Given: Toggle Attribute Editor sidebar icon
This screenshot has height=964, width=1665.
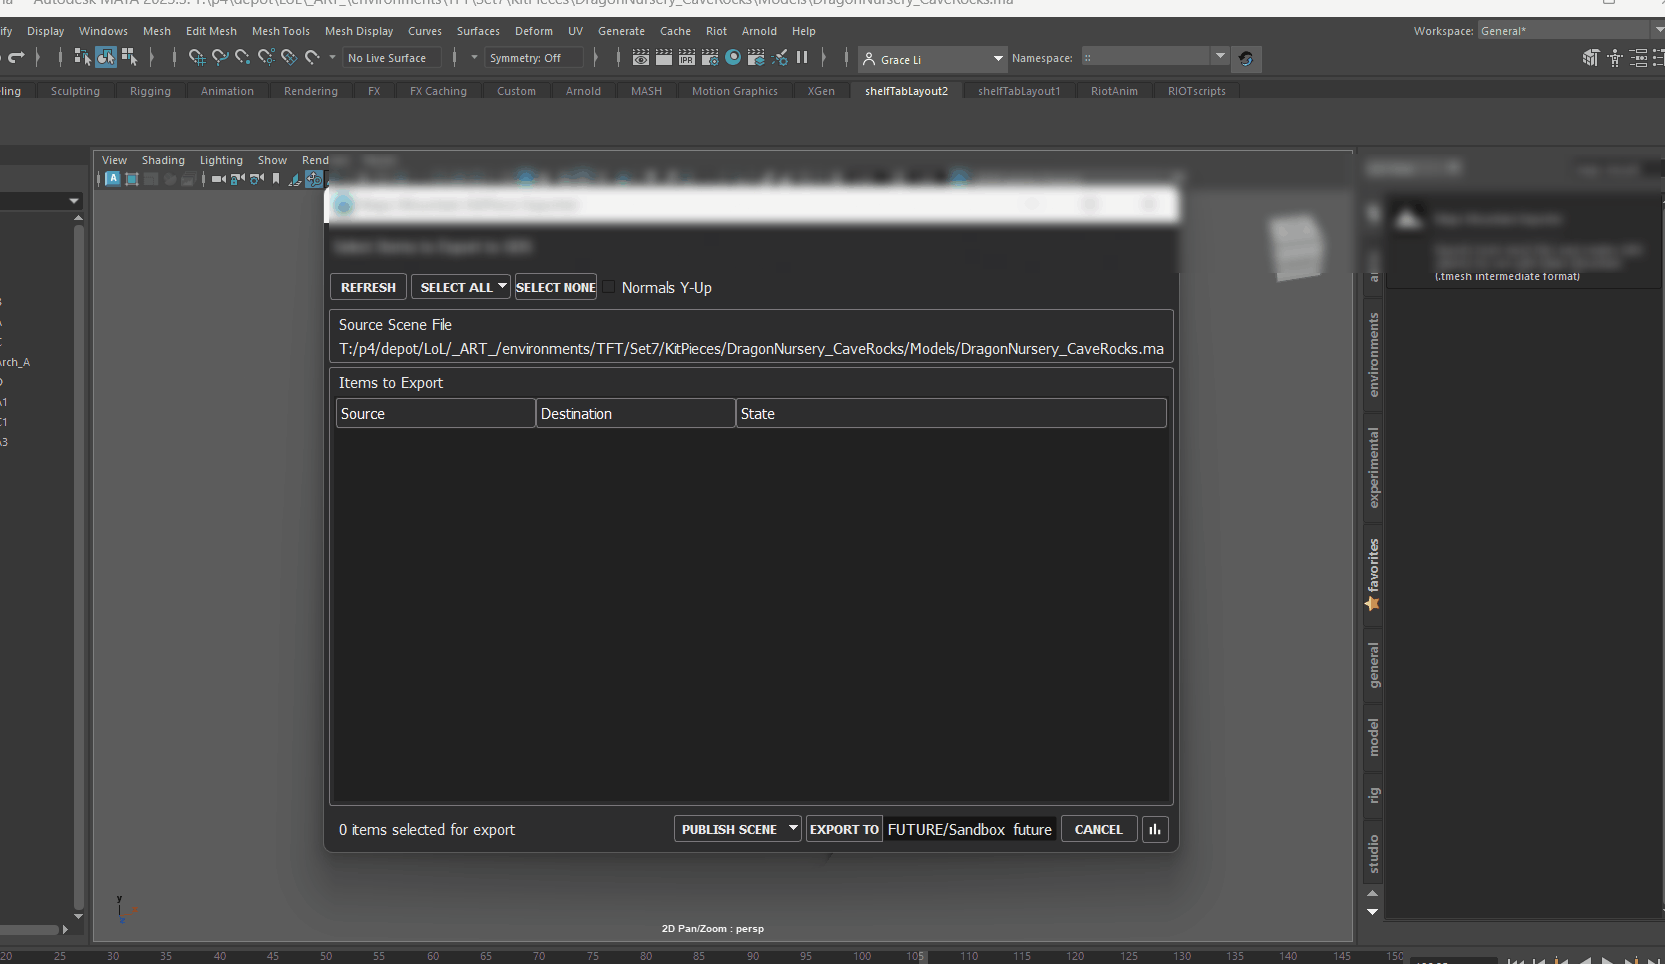Looking at the screenshot, I should pyautogui.click(x=1639, y=58).
